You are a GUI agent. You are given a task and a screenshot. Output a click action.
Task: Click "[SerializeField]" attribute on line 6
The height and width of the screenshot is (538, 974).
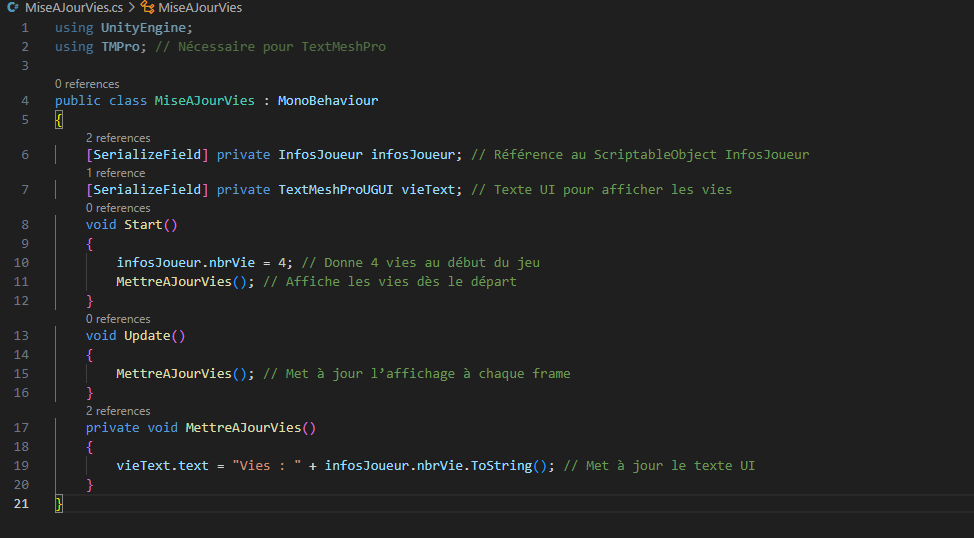click(x=147, y=155)
